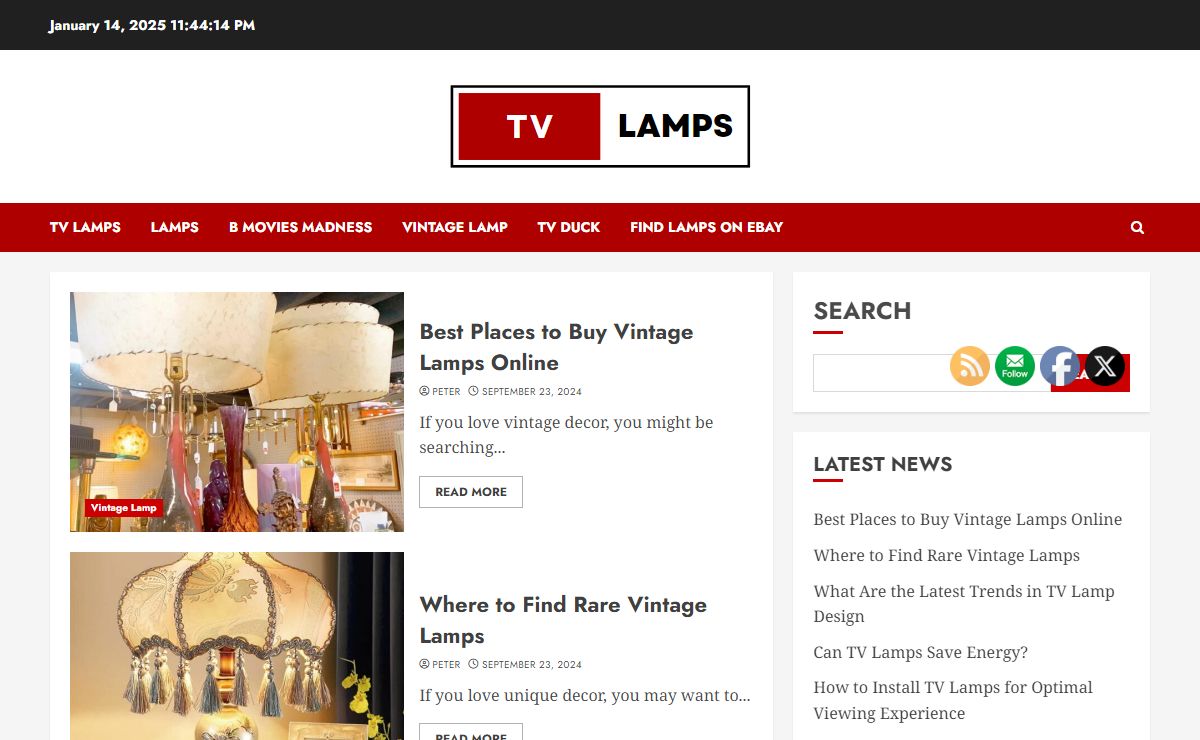Click the sidebar search input field
Viewport: 1200px width, 740px height.
point(931,373)
